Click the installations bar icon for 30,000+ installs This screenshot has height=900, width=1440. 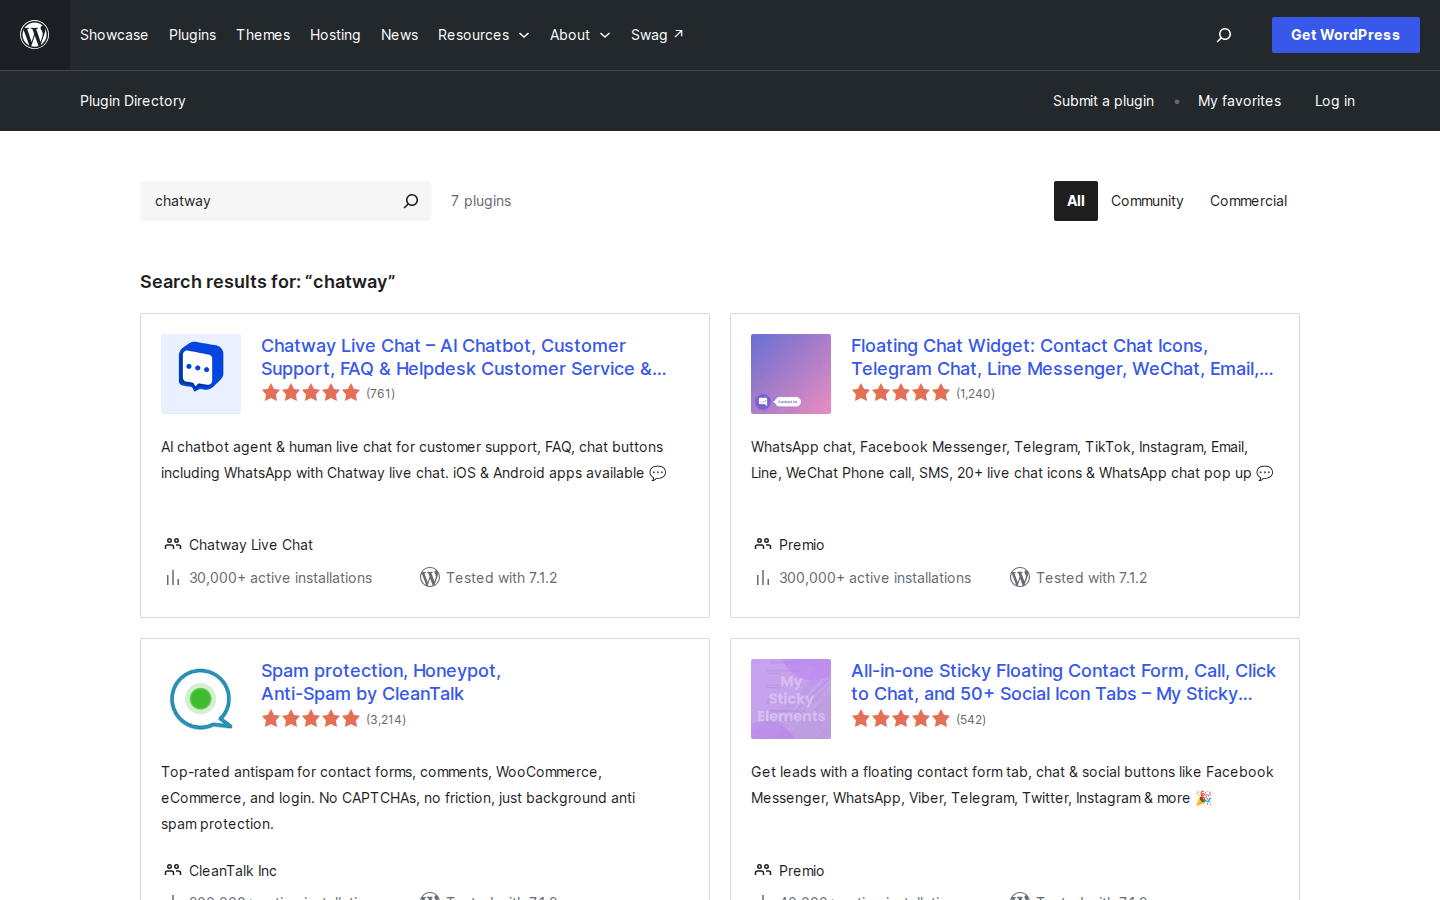point(173,578)
